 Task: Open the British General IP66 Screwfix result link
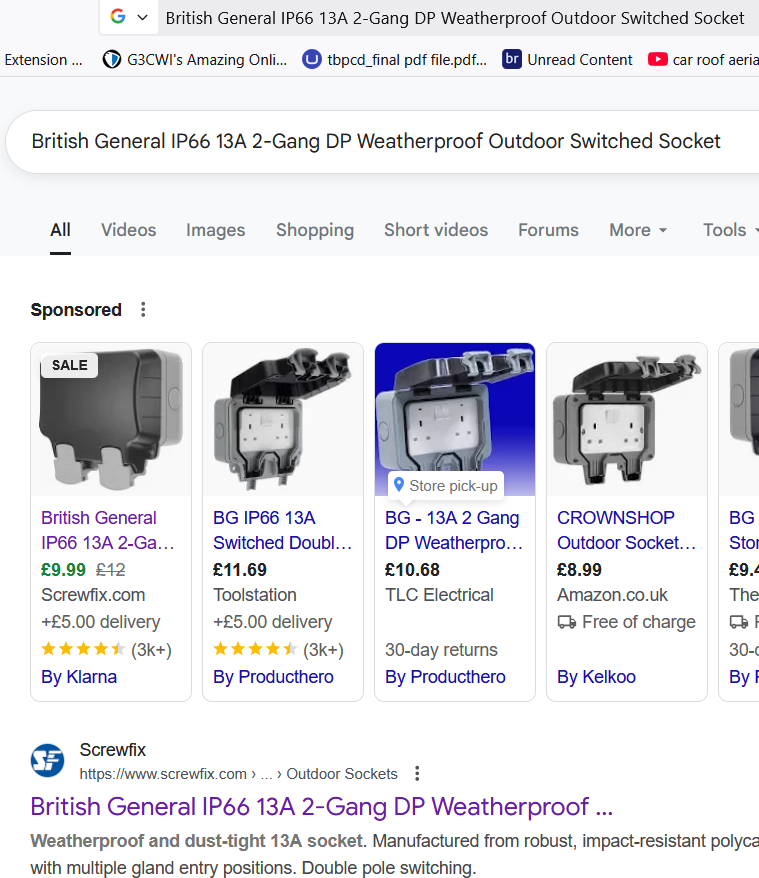[x=321, y=807]
